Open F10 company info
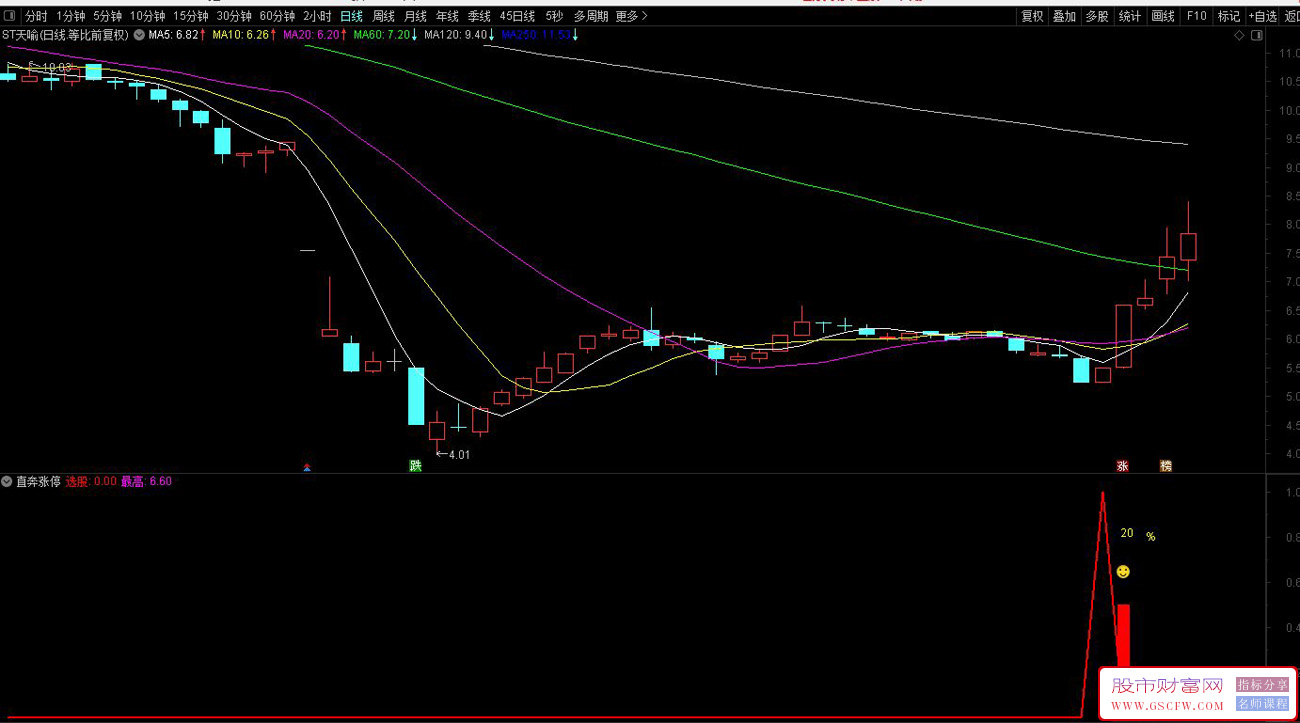The image size is (1300, 723). coord(1196,16)
